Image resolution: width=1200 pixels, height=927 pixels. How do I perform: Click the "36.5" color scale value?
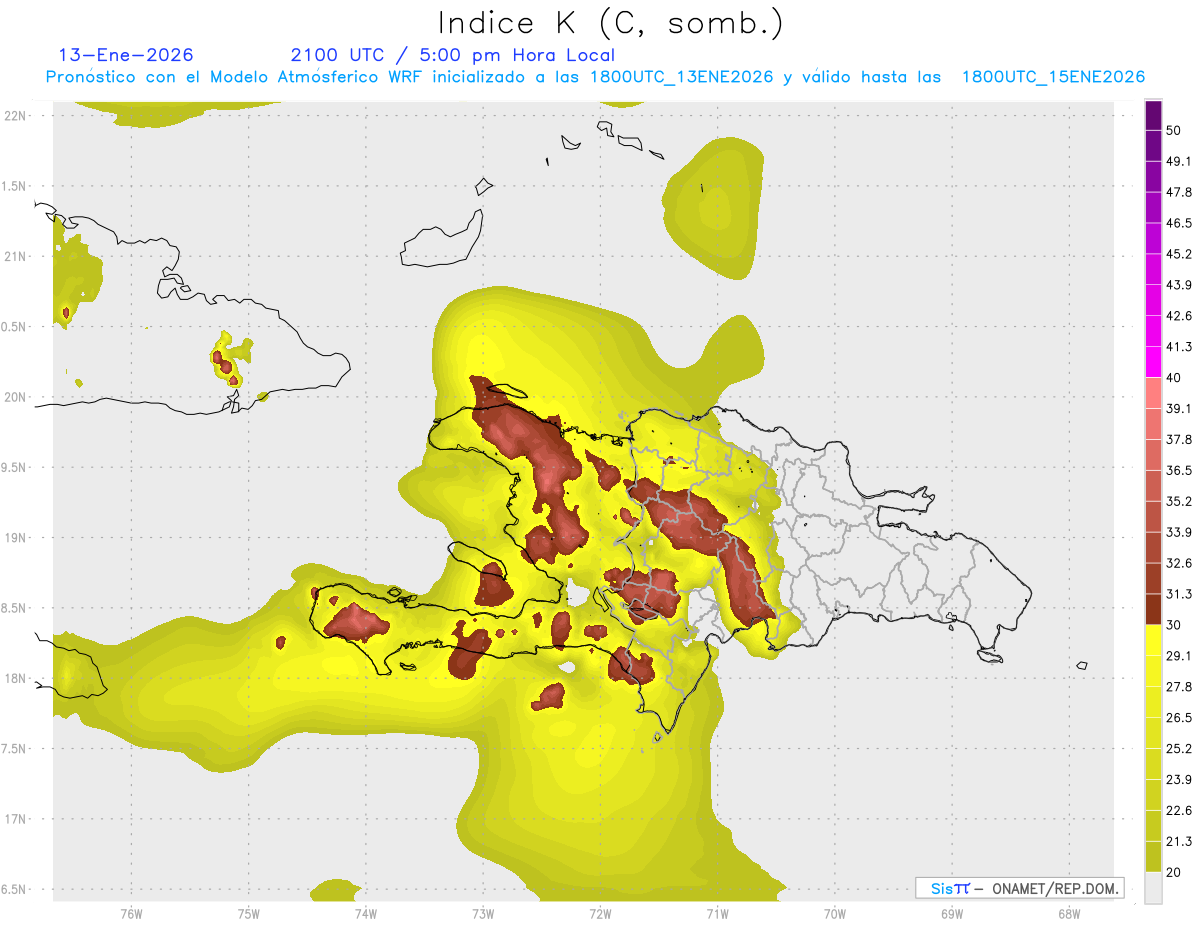tap(1179, 471)
